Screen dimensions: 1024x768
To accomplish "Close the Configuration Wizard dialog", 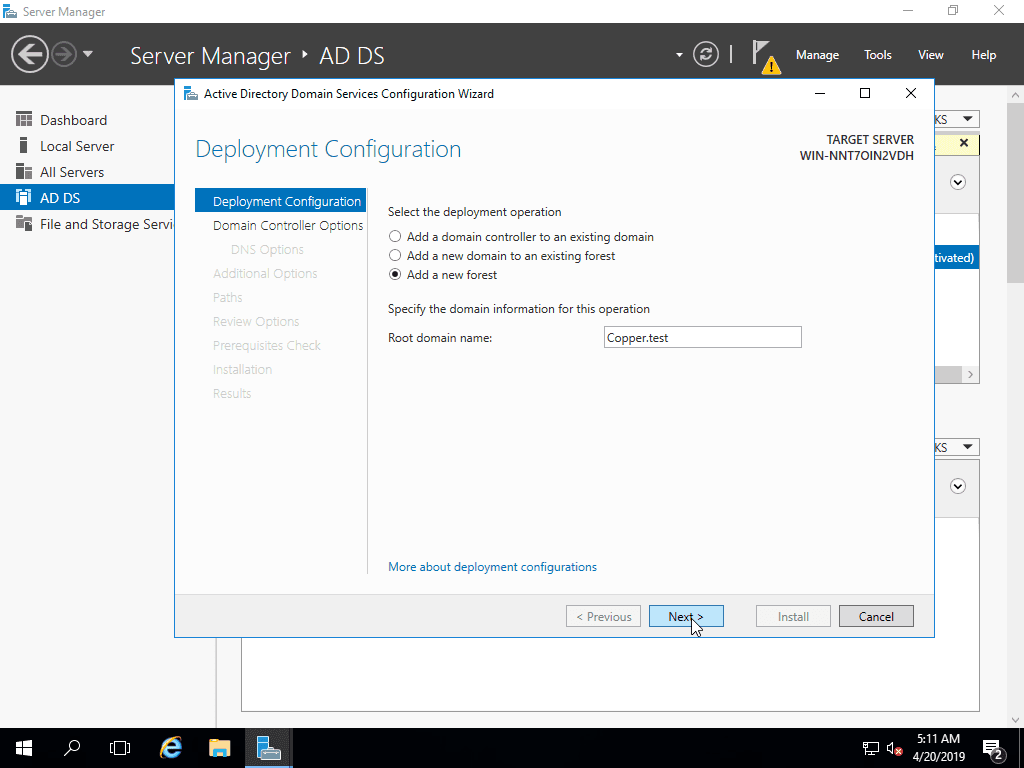I will [x=910, y=93].
